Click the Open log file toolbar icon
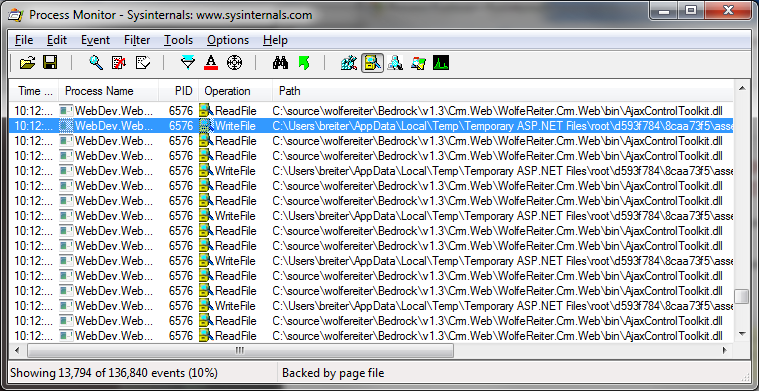This screenshot has height=391, width=759. point(28,63)
